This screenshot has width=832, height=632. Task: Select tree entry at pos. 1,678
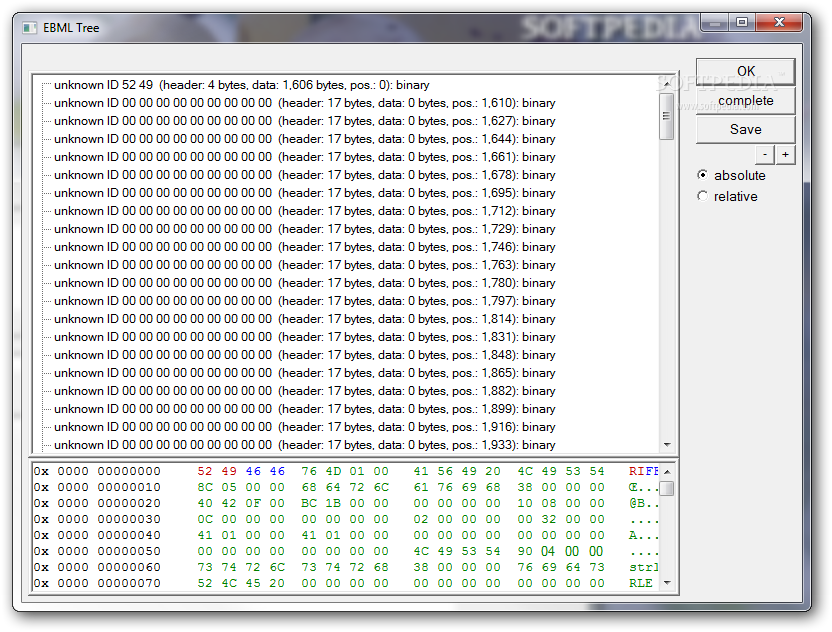coord(305,175)
